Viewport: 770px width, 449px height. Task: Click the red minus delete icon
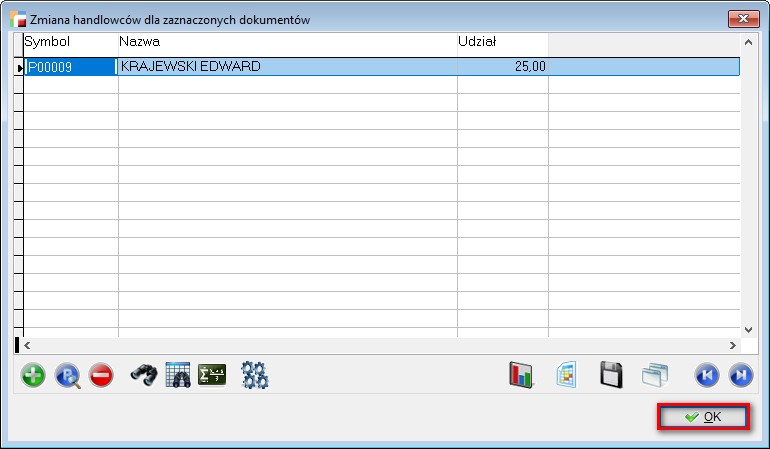coord(101,376)
